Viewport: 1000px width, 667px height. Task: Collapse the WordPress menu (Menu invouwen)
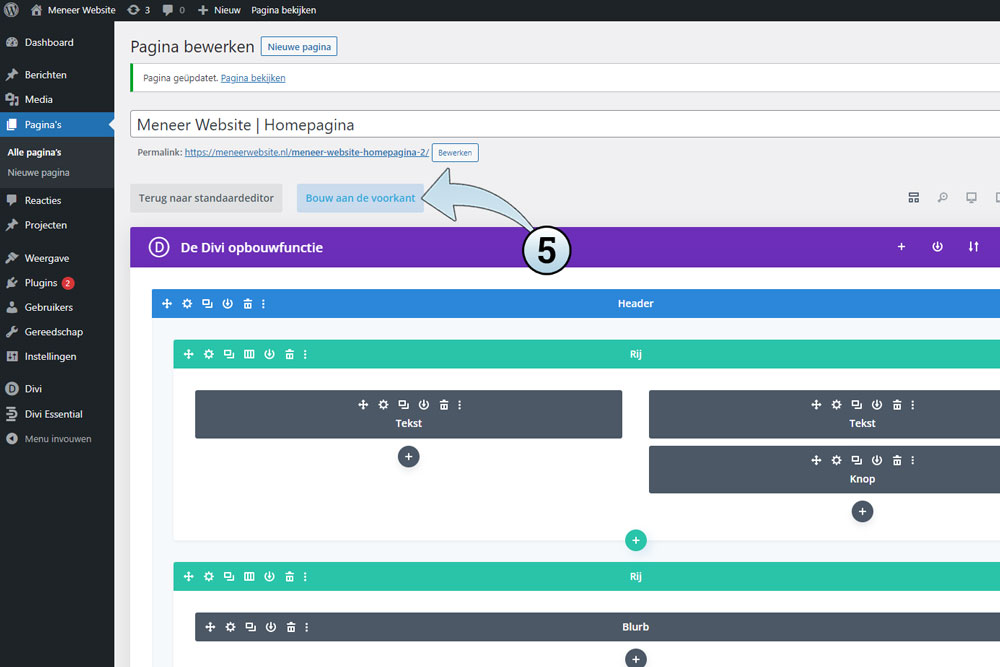pyautogui.click(x=57, y=438)
